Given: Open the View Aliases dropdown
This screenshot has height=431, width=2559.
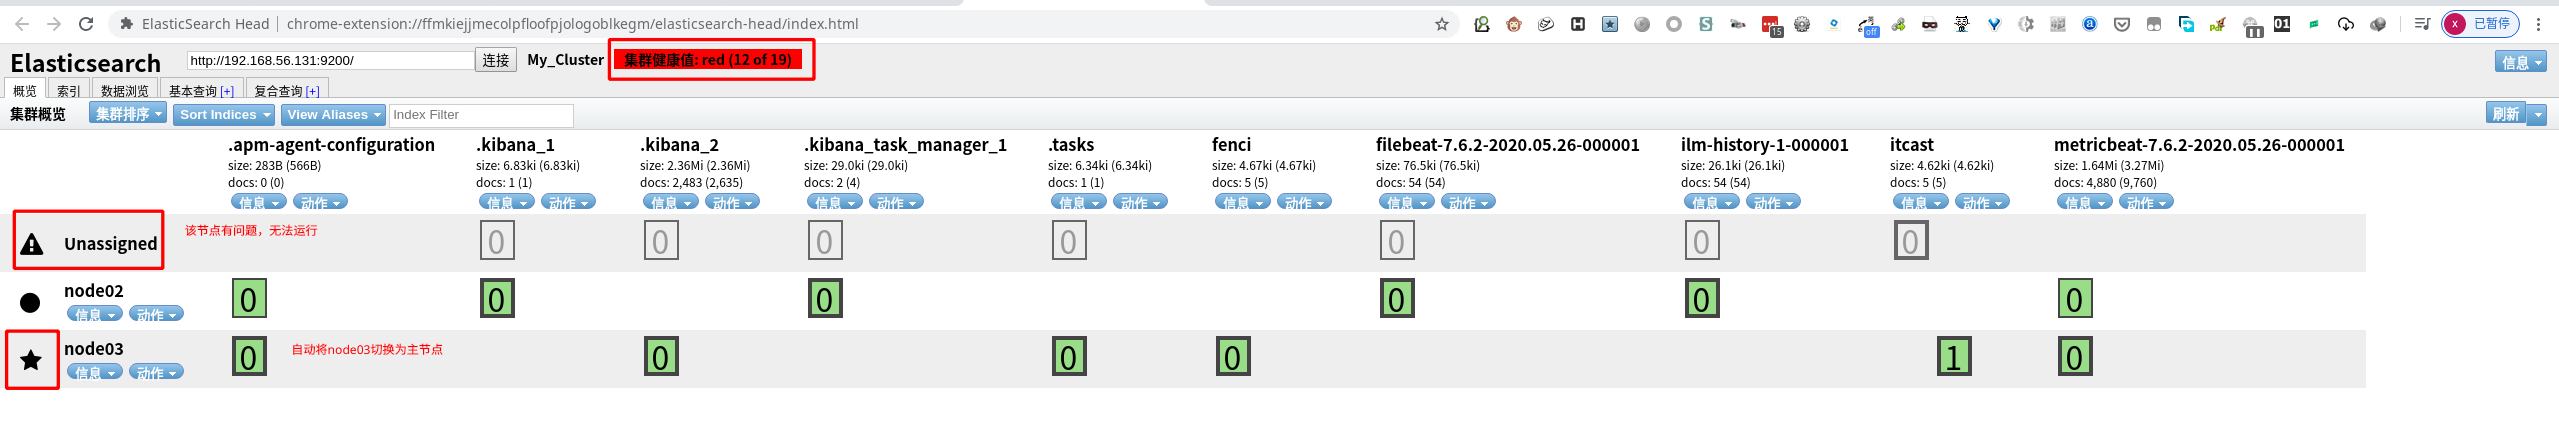Looking at the screenshot, I should (333, 114).
